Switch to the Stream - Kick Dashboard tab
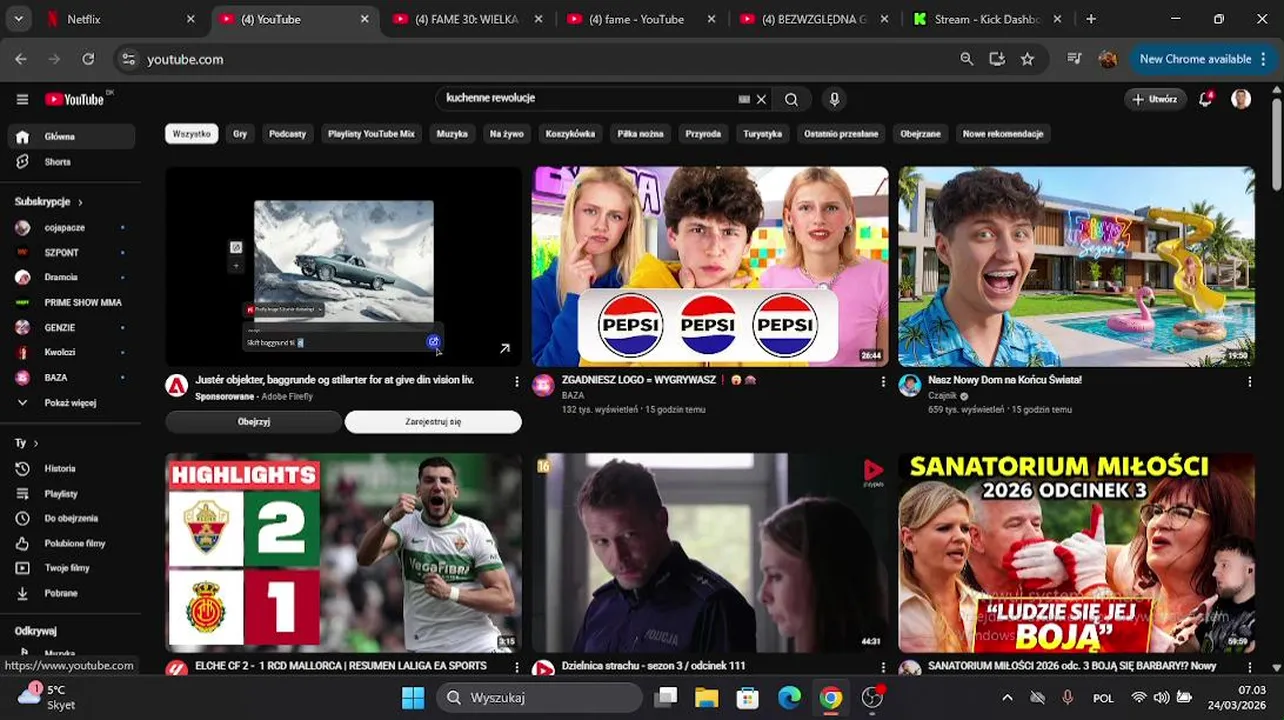The width and height of the screenshot is (1284, 720). coord(987,19)
